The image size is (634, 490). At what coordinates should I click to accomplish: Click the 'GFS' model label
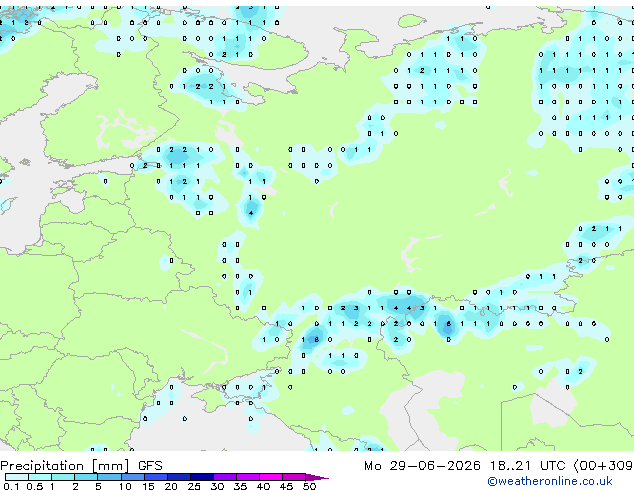pyautogui.click(x=150, y=466)
